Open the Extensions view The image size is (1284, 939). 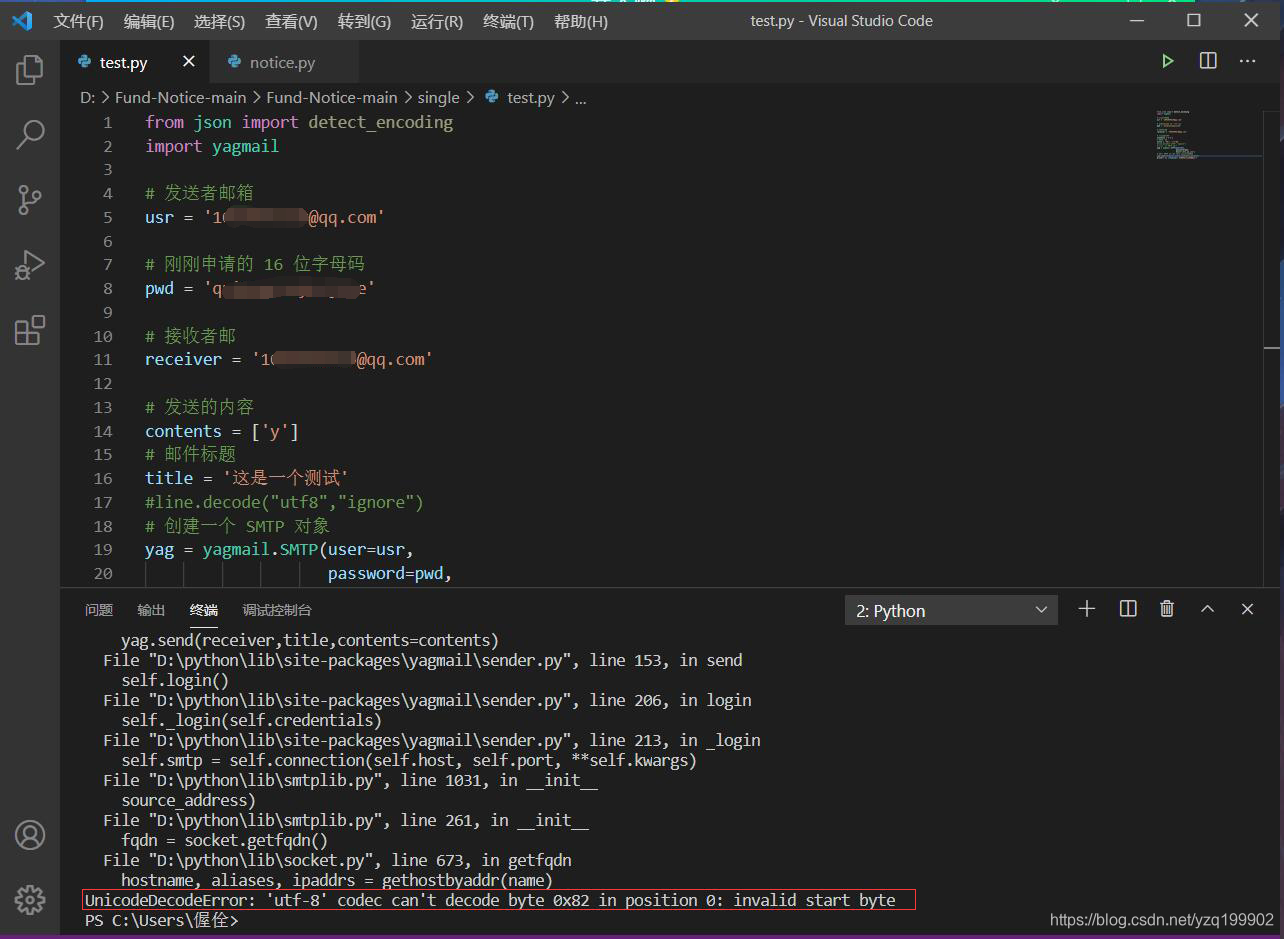pyautogui.click(x=30, y=331)
